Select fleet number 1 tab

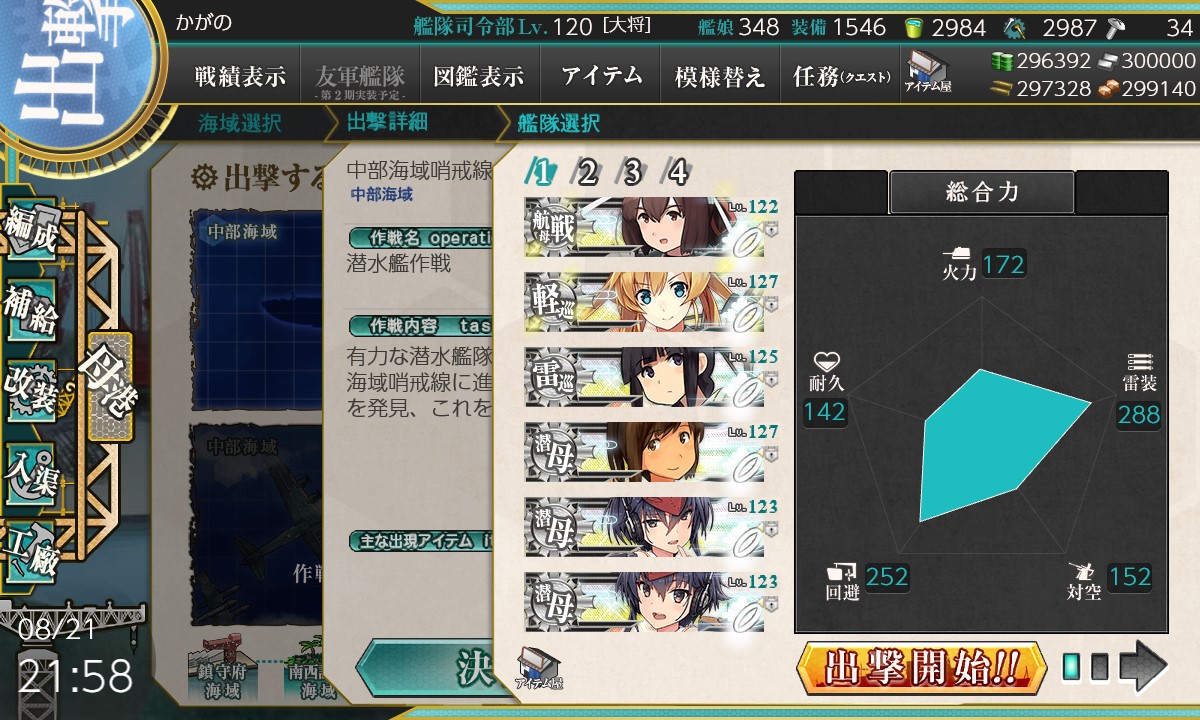click(542, 173)
